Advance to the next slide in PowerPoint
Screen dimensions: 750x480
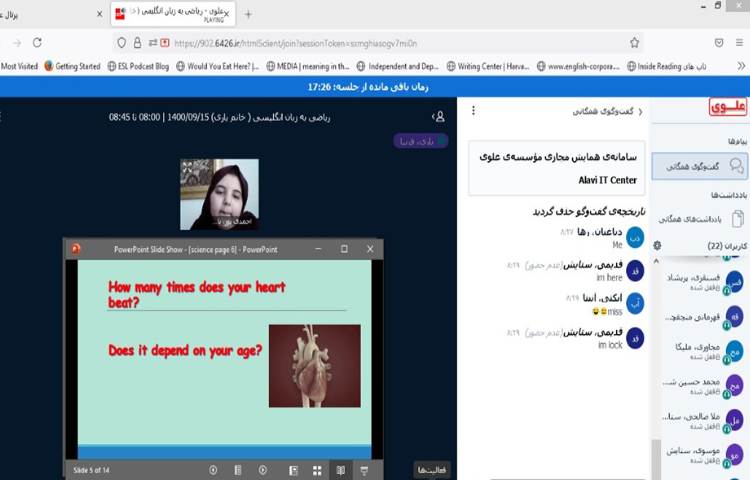click(x=263, y=469)
